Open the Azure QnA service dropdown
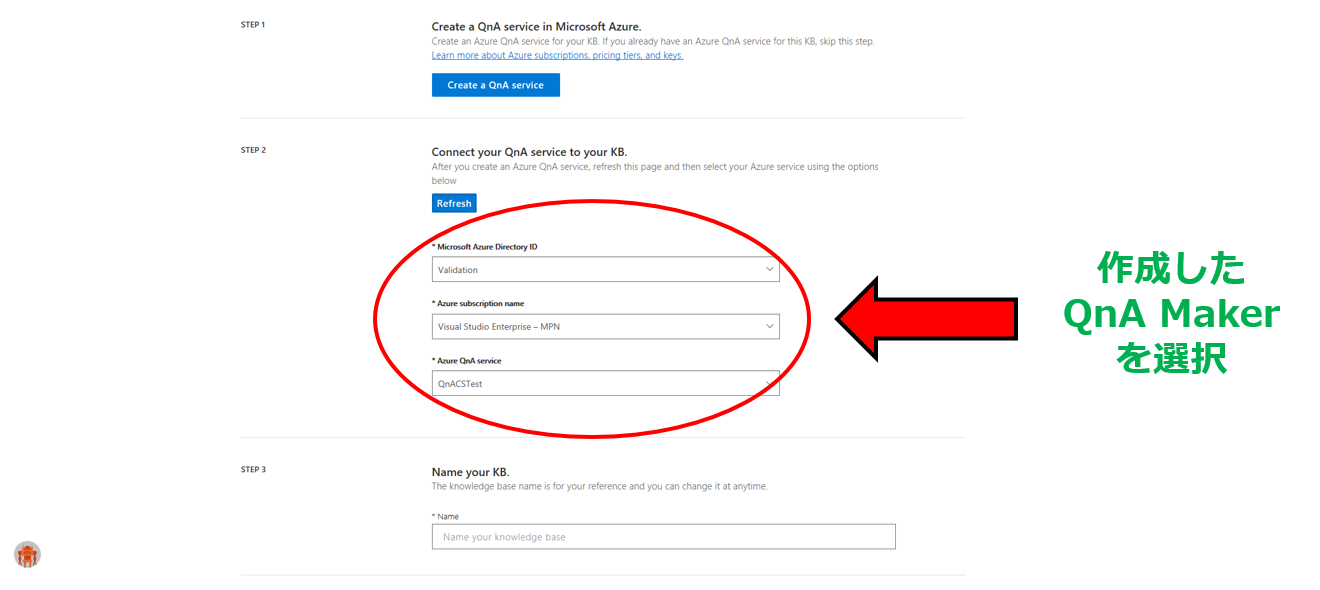 tap(605, 383)
